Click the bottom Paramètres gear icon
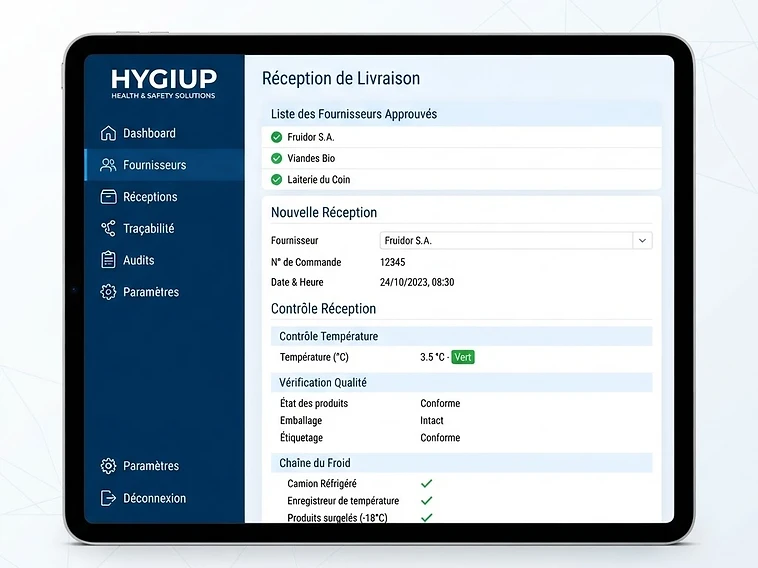This screenshot has width=758, height=568. 108,466
